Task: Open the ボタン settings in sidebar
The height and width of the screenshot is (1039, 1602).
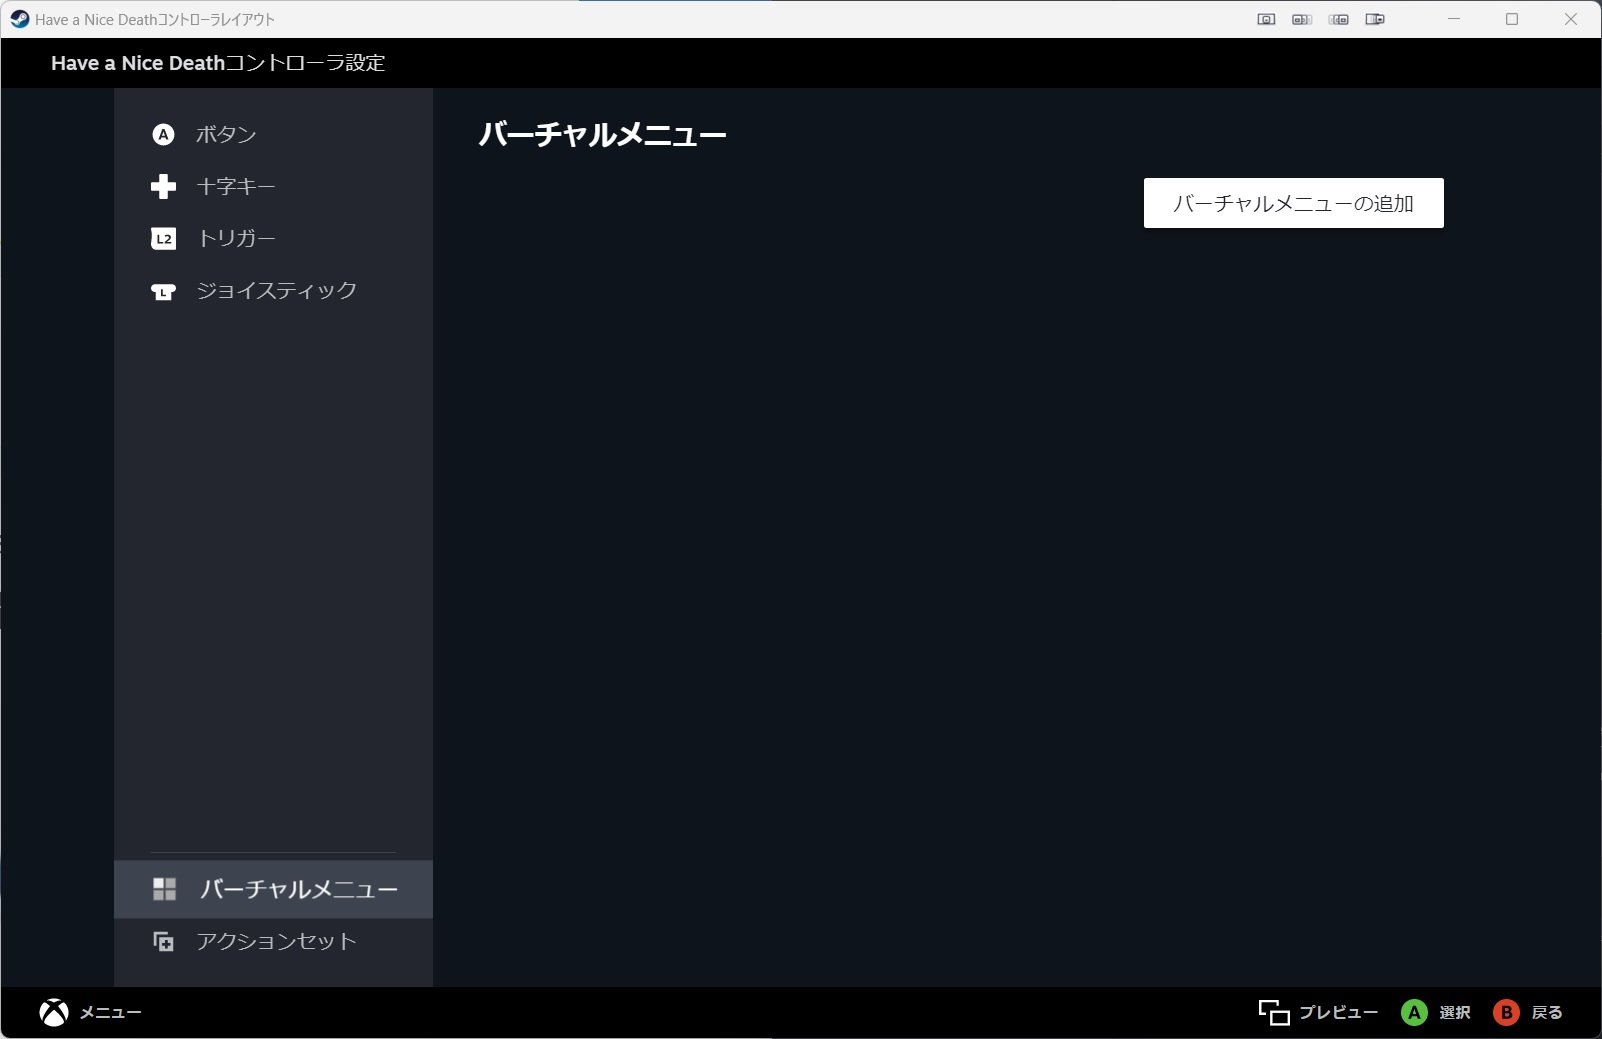Action: [273, 134]
